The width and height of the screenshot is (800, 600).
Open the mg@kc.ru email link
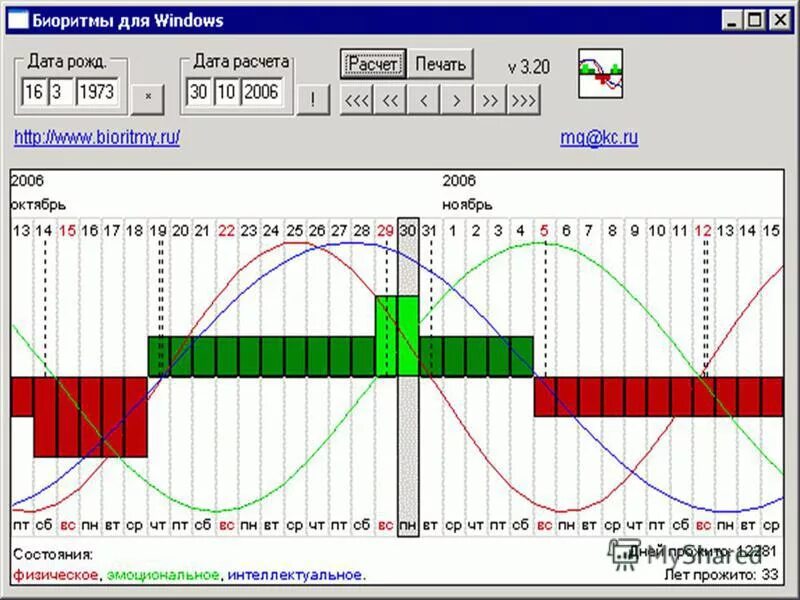coord(599,137)
